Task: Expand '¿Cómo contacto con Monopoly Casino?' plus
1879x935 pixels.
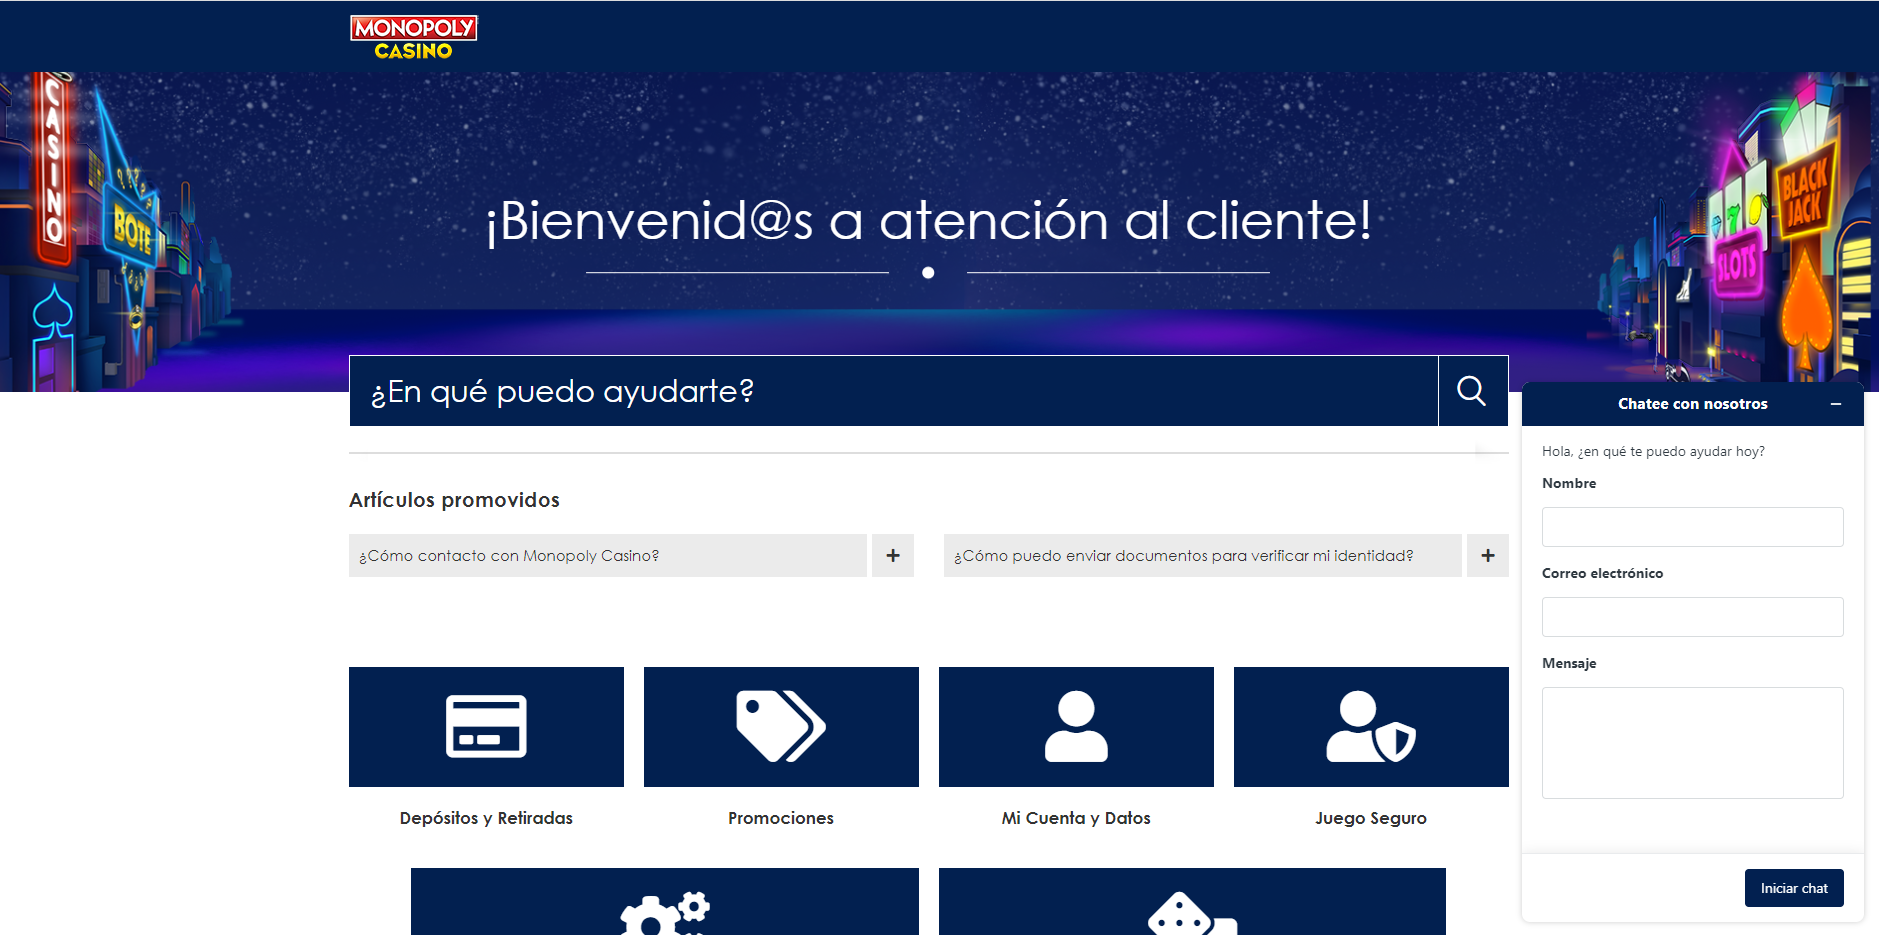Action: click(x=893, y=555)
